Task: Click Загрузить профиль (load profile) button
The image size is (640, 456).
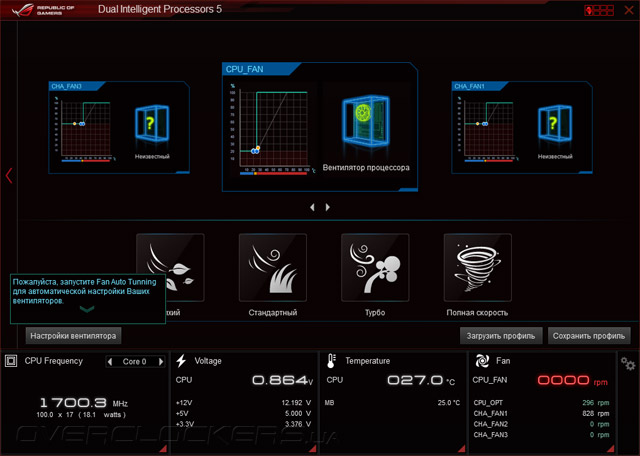Action: point(501,336)
